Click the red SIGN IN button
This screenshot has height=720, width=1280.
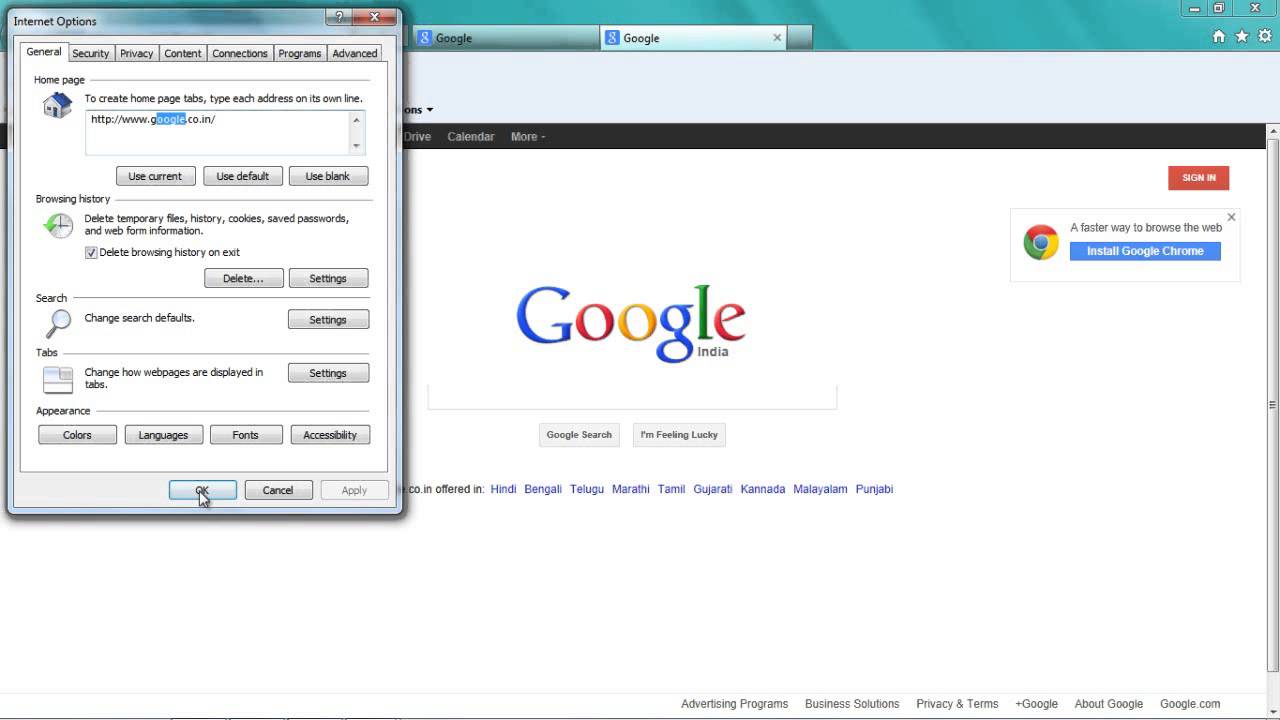pyautogui.click(x=1199, y=178)
